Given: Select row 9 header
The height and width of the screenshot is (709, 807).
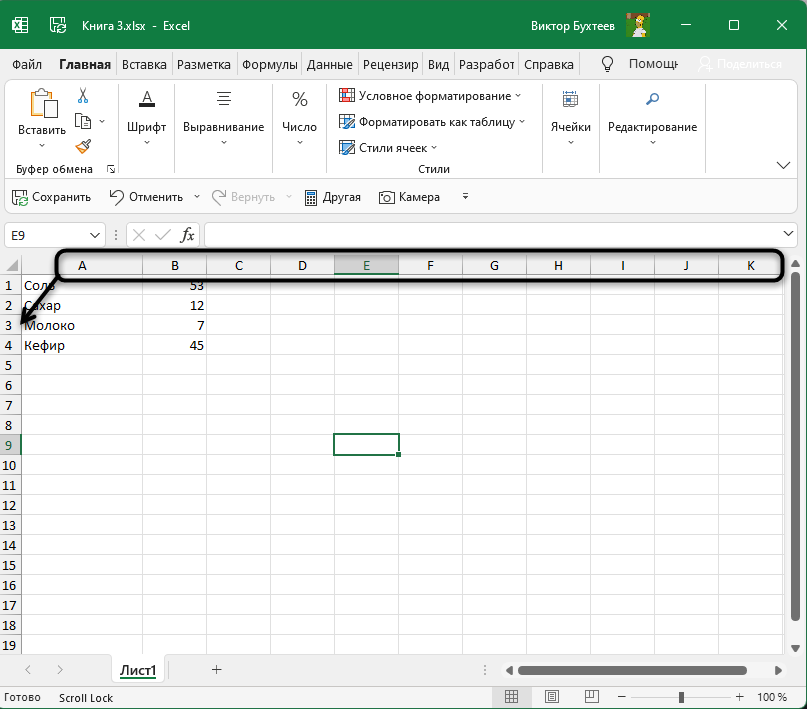Looking at the screenshot, I should point(10,445).
